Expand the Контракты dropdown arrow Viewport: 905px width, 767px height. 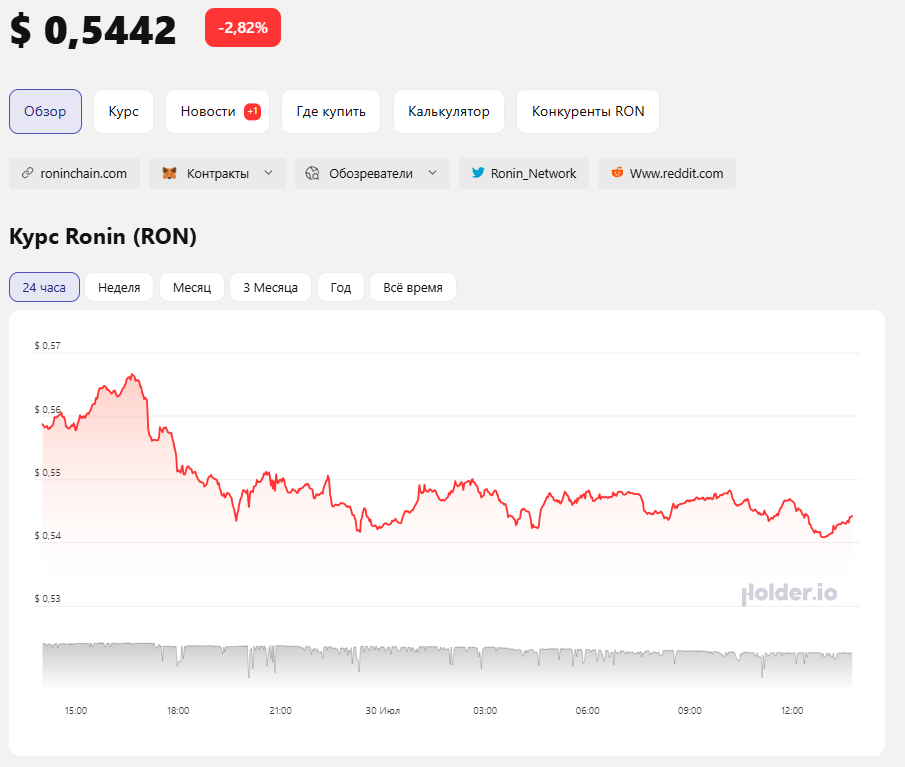[268, 173]
